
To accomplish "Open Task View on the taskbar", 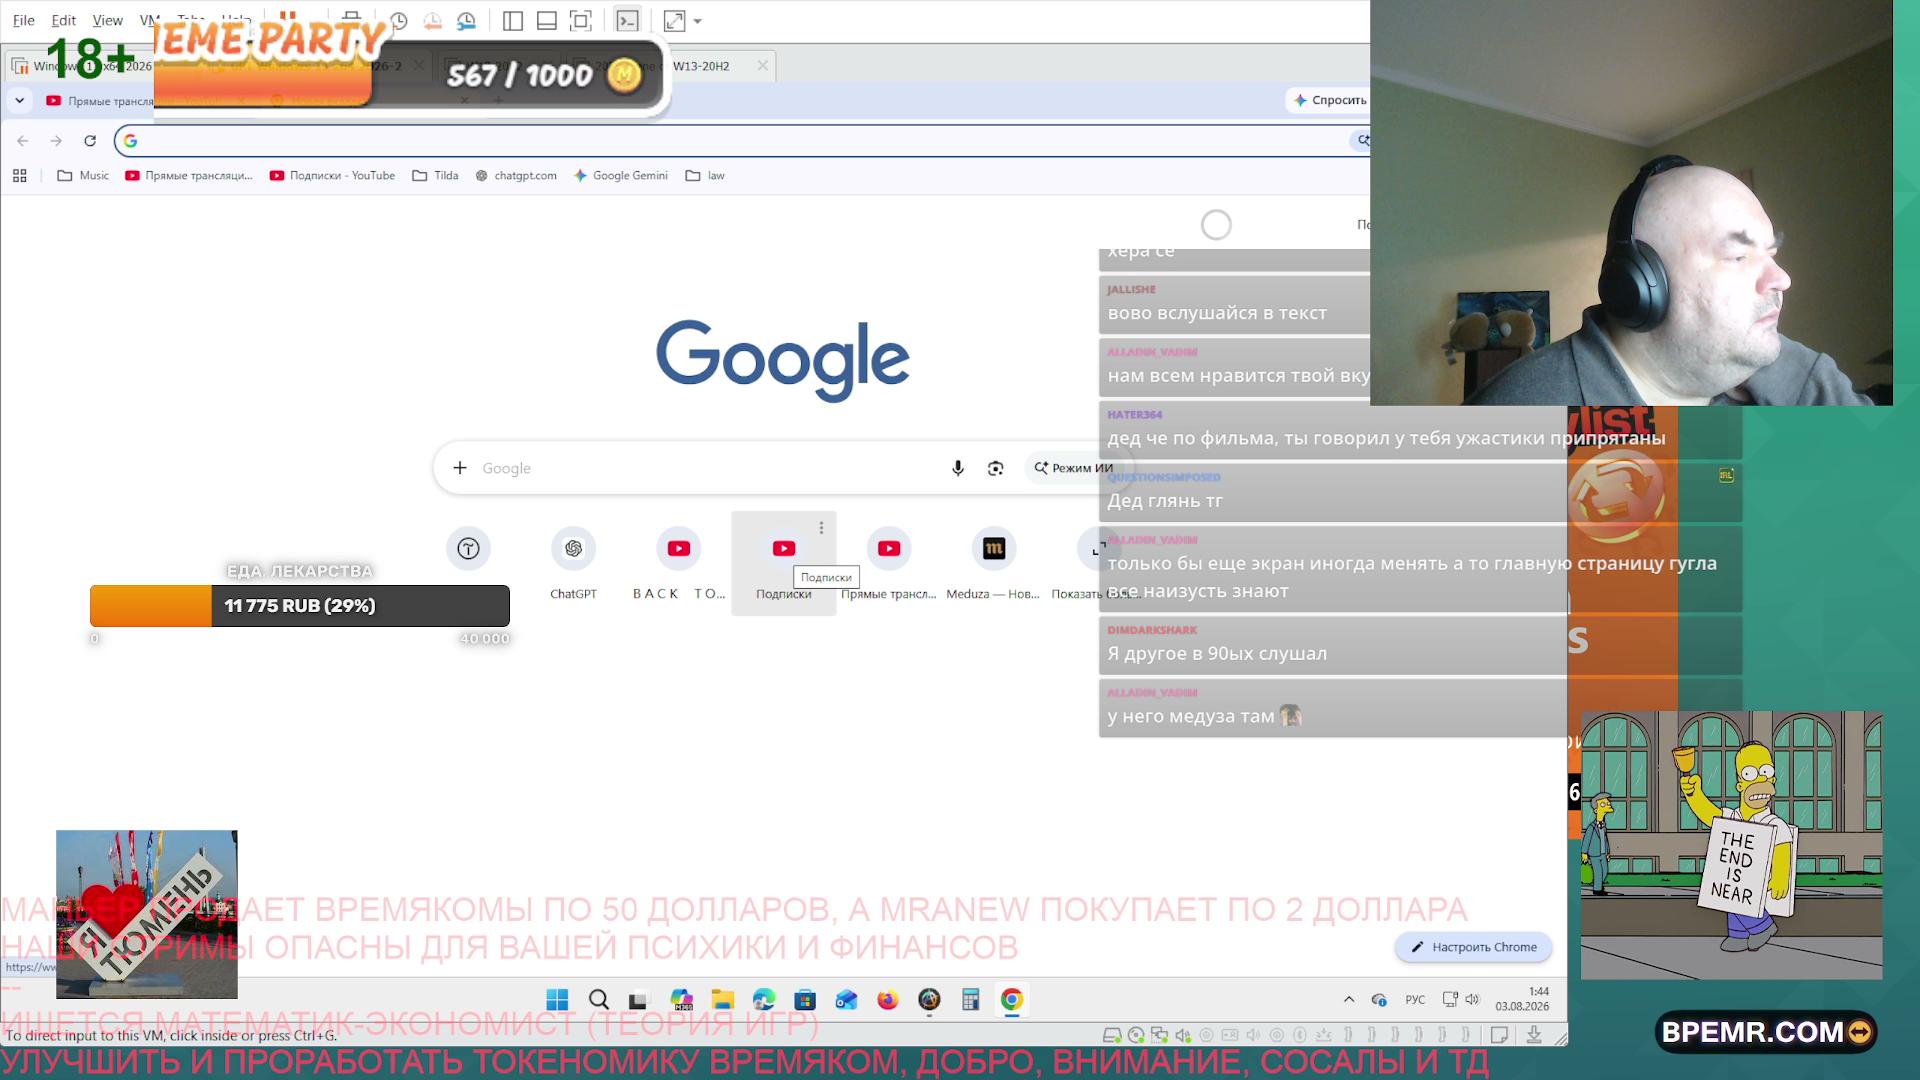I will click(x=638, y=1000).
